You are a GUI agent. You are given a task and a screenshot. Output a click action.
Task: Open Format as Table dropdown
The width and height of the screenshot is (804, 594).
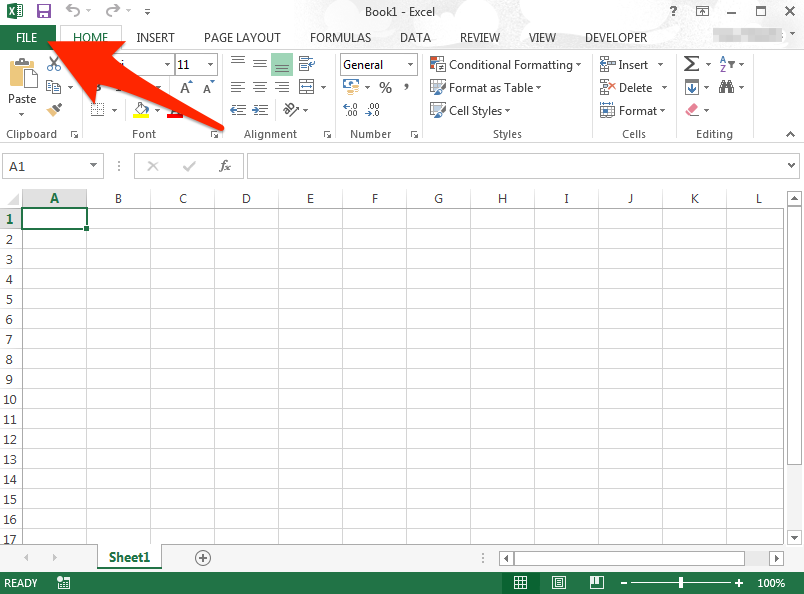coord(486,88)
